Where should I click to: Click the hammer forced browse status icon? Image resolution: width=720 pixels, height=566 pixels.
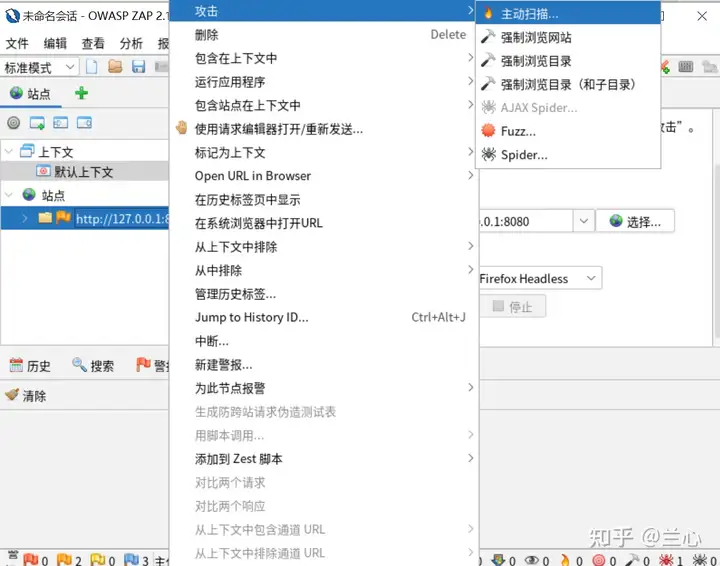[x=632, y=560]
